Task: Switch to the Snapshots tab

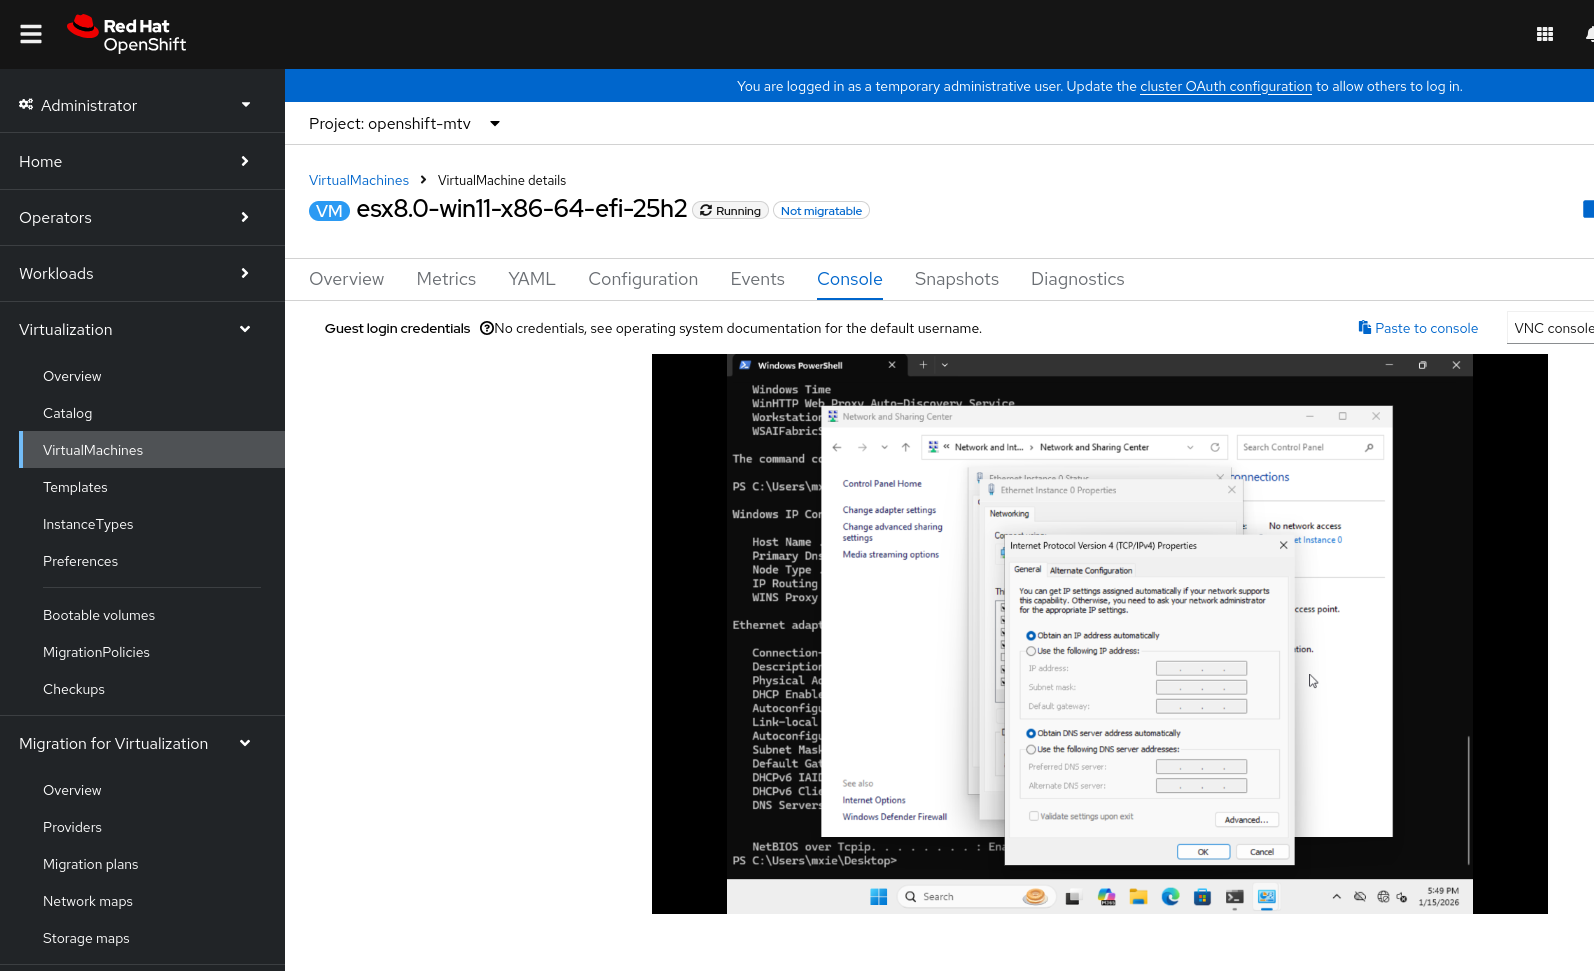Action: coord(957,279)
